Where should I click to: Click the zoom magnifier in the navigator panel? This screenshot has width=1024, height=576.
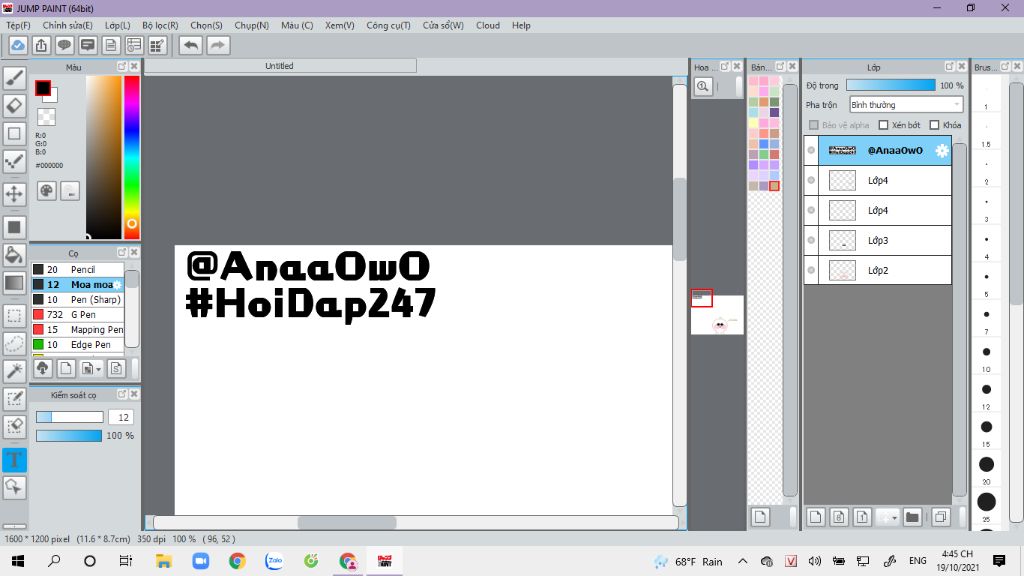tap(703, 86)
